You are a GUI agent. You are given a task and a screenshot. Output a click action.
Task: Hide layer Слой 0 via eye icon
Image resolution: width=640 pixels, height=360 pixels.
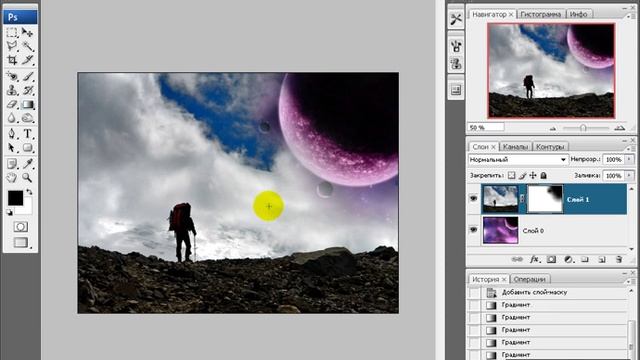[473, 230]
